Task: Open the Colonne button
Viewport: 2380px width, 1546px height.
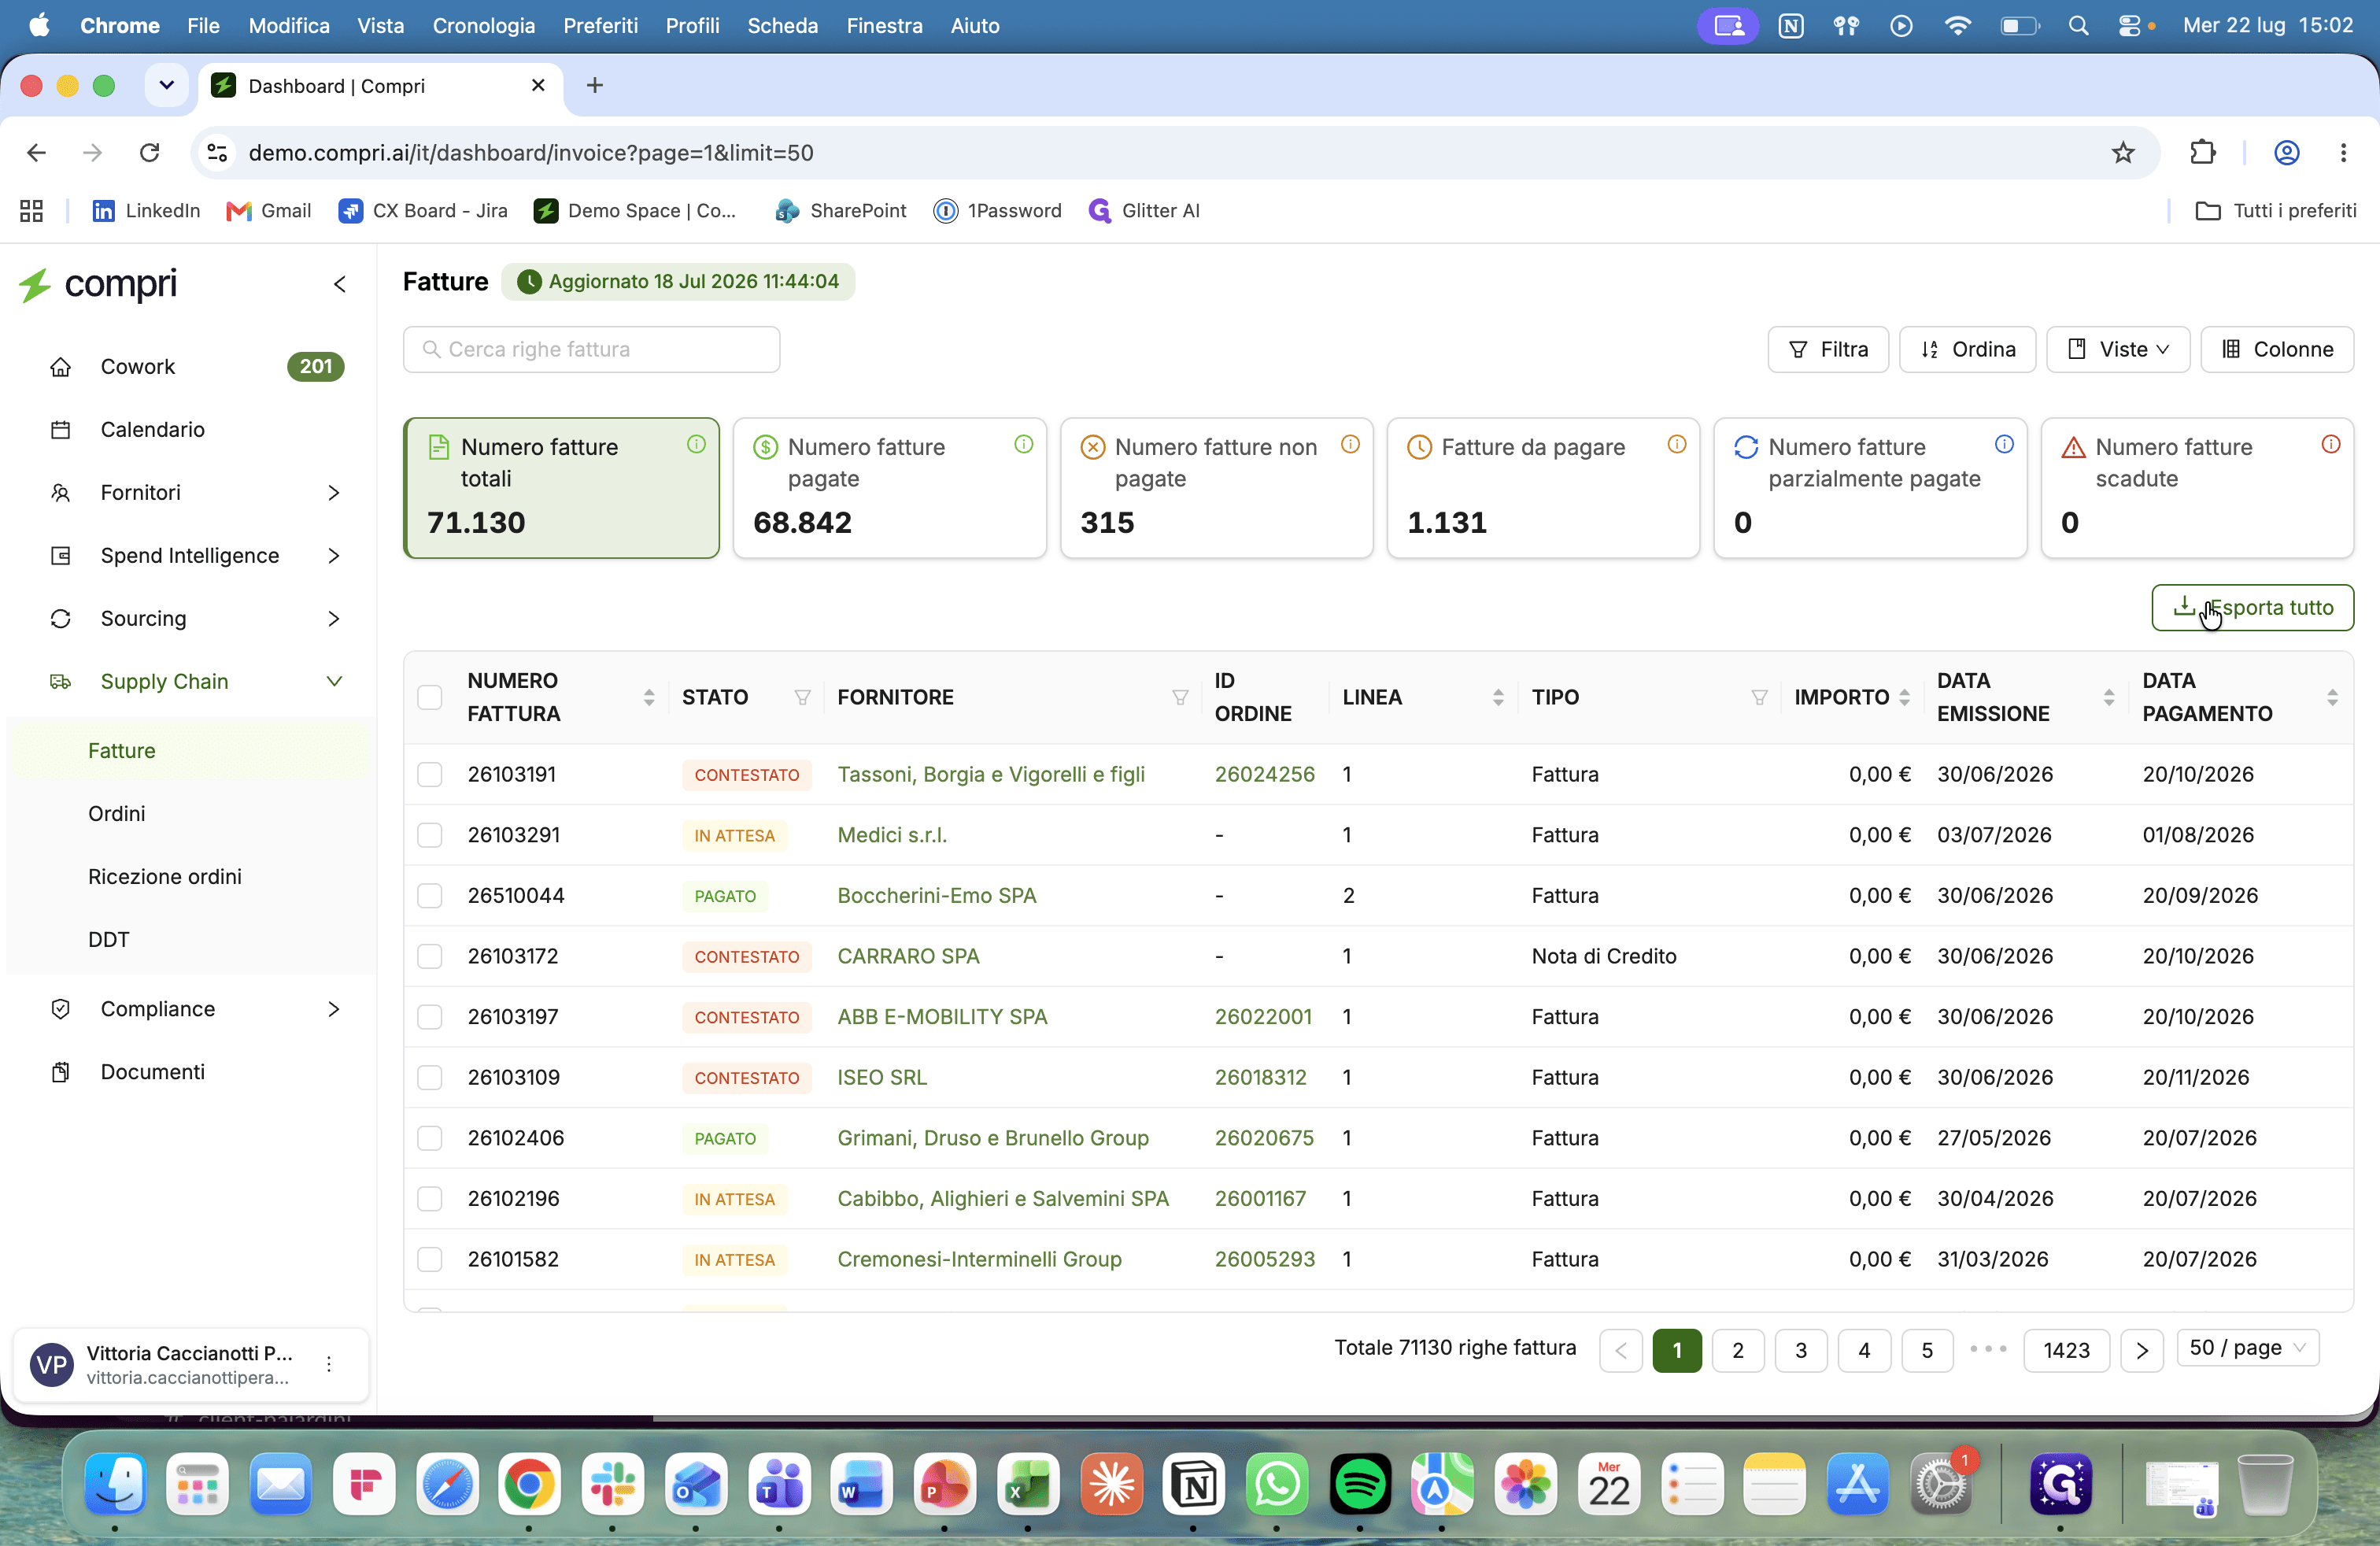Action: (2277, 349)
